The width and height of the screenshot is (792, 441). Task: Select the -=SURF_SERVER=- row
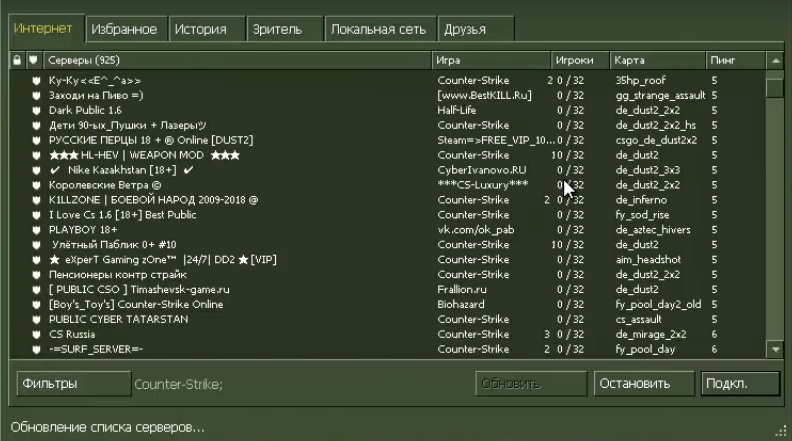tap(388, 350)
